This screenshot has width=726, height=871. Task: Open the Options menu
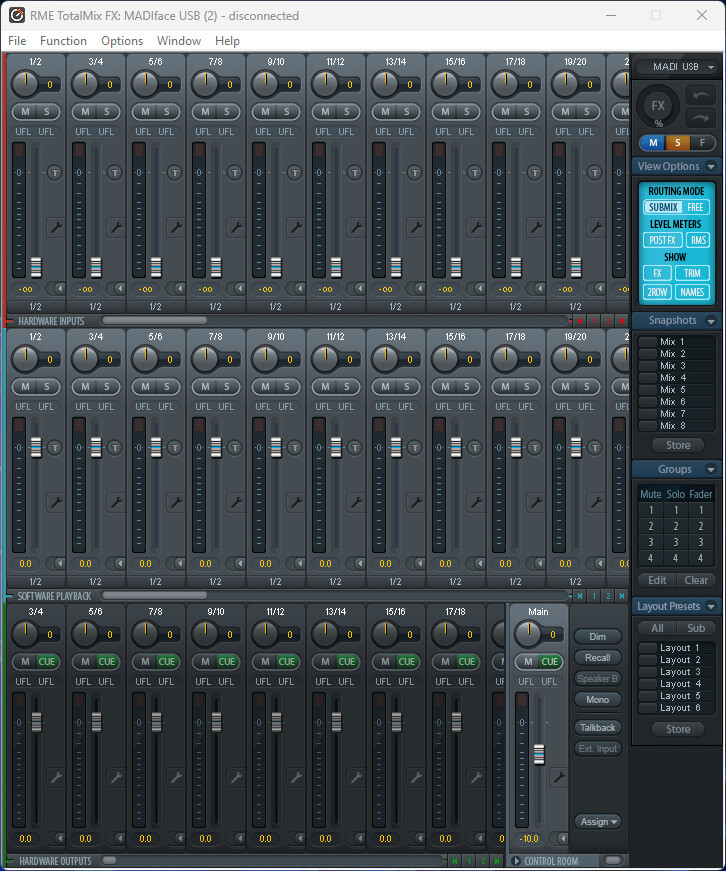(x=122, y=41)
